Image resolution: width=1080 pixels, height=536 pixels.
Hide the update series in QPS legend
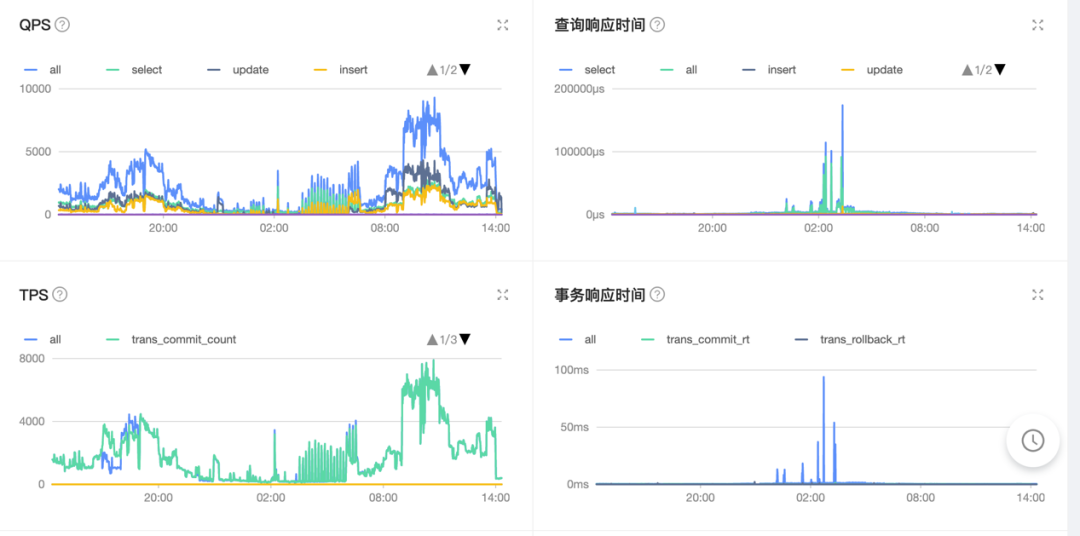click(x=250, y=70)
